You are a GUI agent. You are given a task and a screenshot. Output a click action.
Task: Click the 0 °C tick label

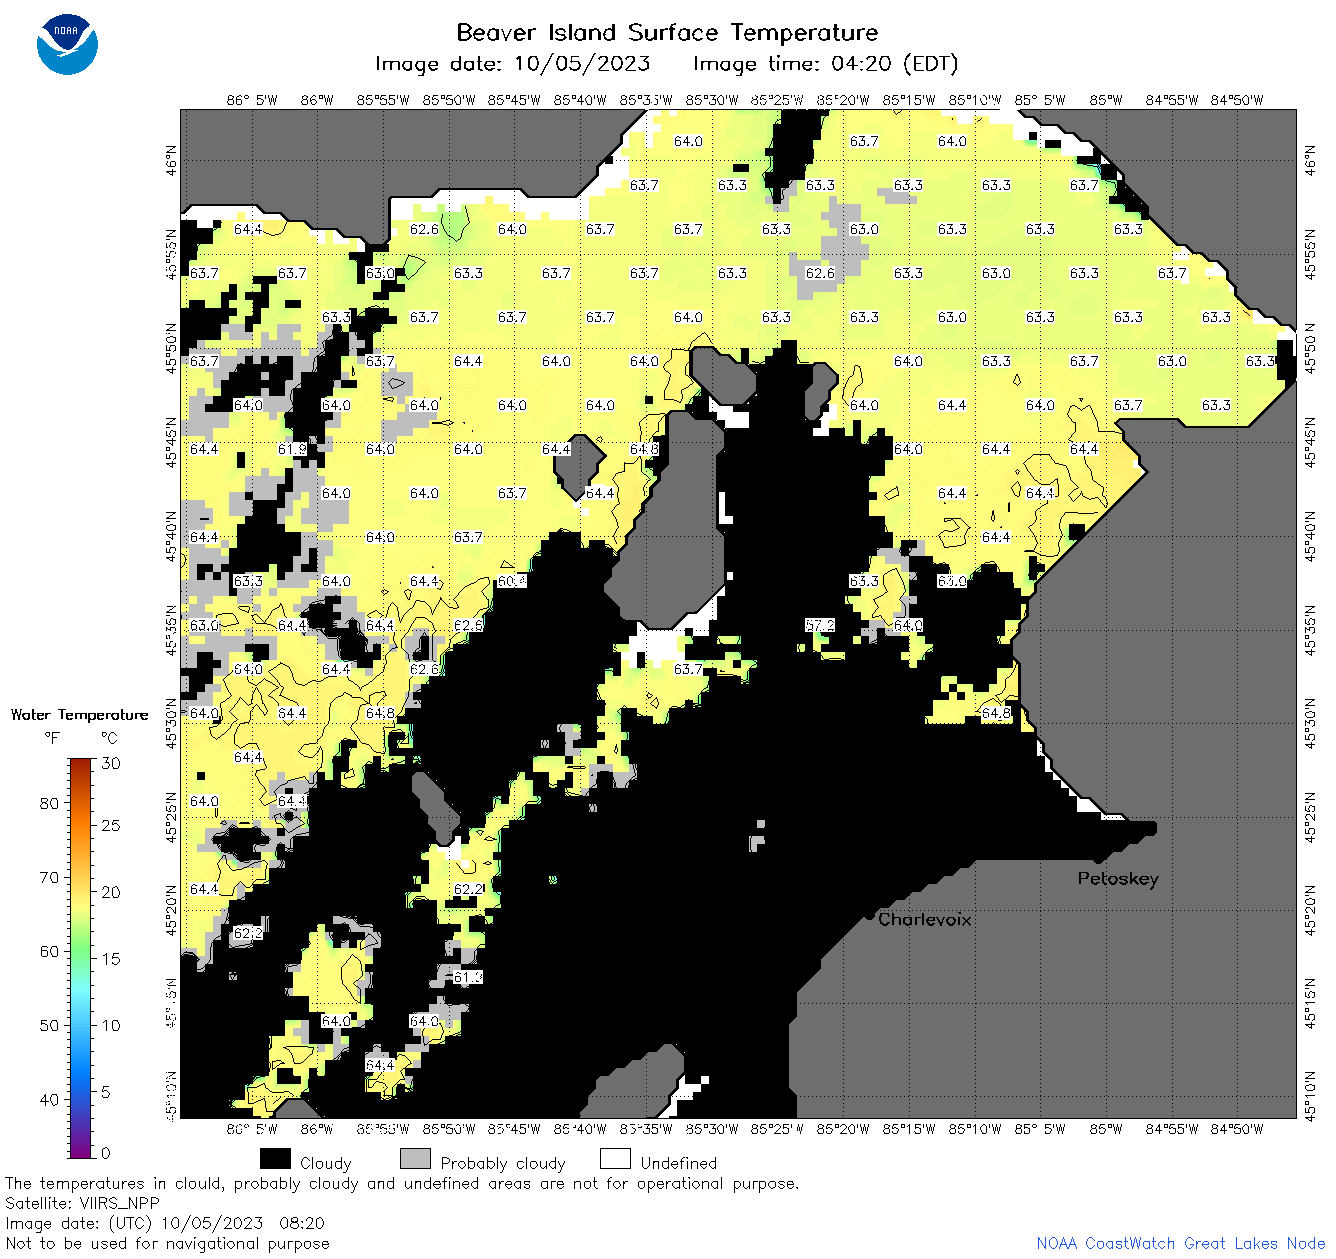[107, 1153]
